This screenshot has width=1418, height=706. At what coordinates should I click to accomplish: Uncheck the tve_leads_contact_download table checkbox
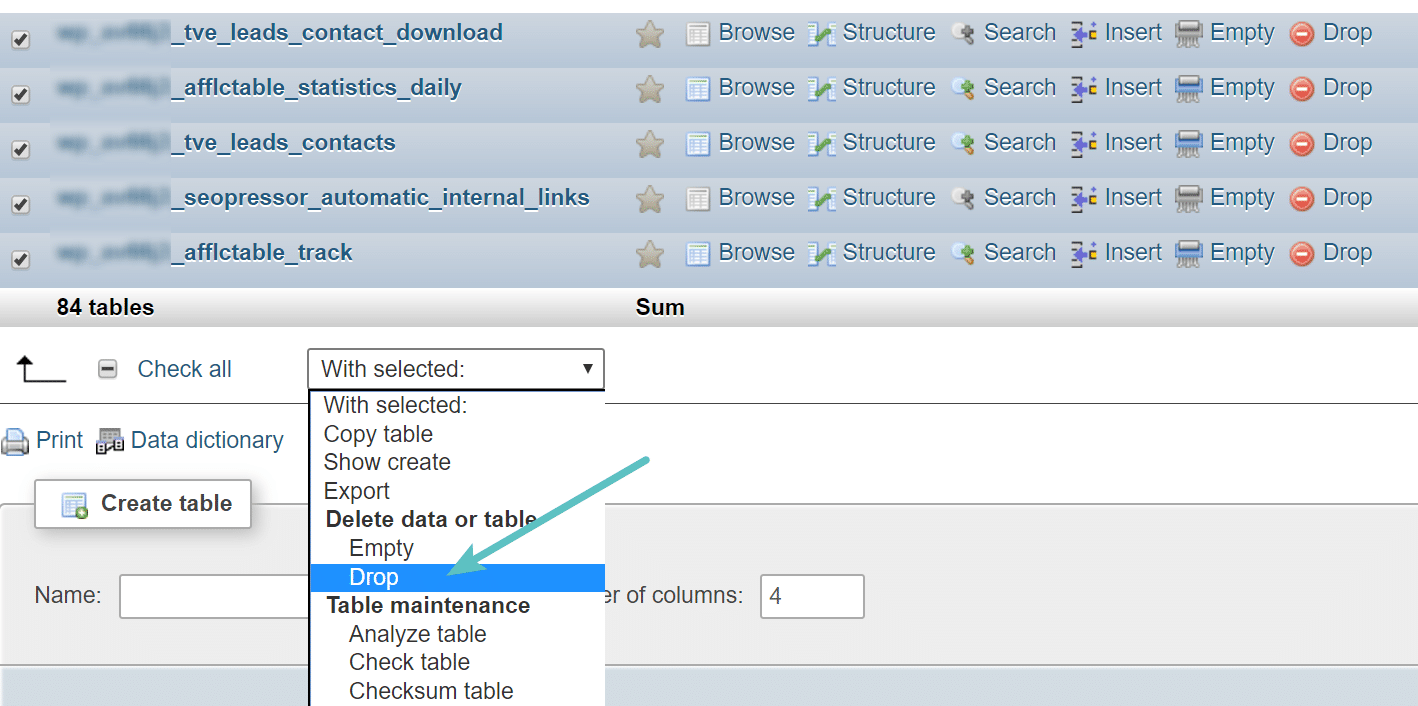(20, 40)
